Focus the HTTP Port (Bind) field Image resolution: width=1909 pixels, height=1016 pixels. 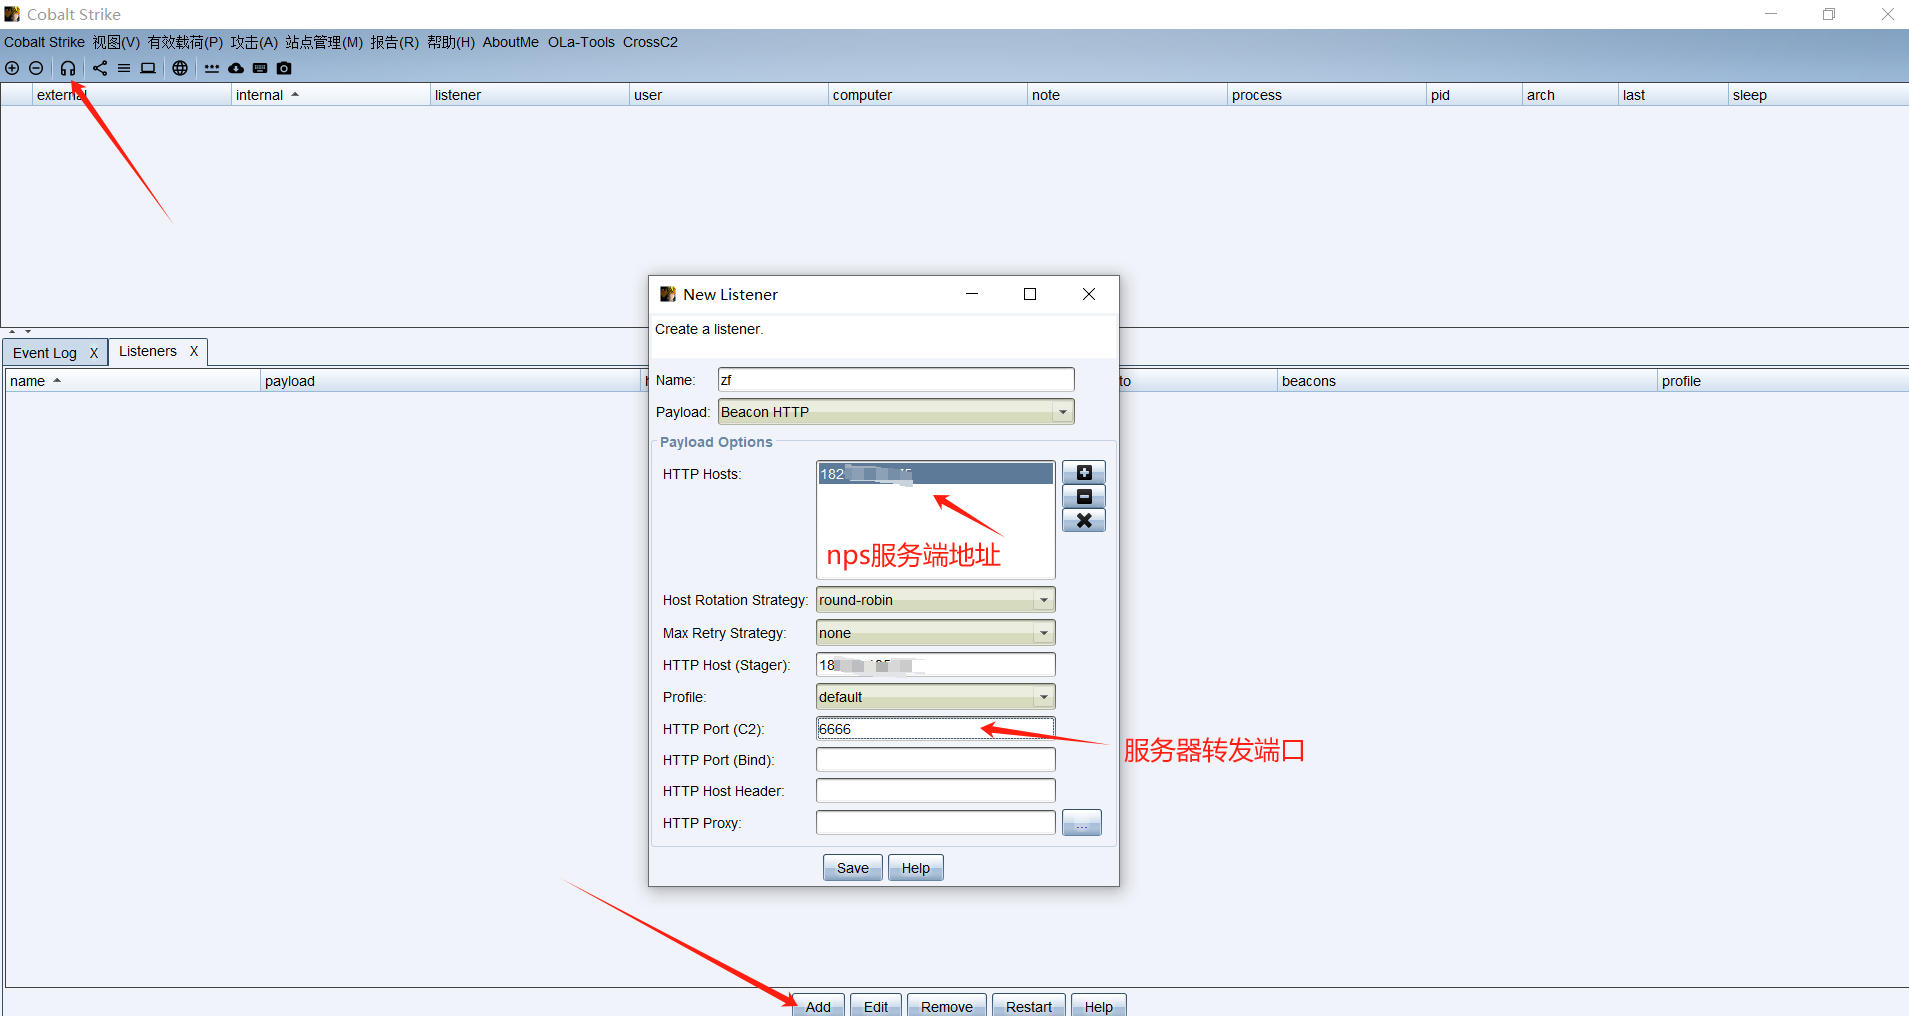(x=936, y=760)
